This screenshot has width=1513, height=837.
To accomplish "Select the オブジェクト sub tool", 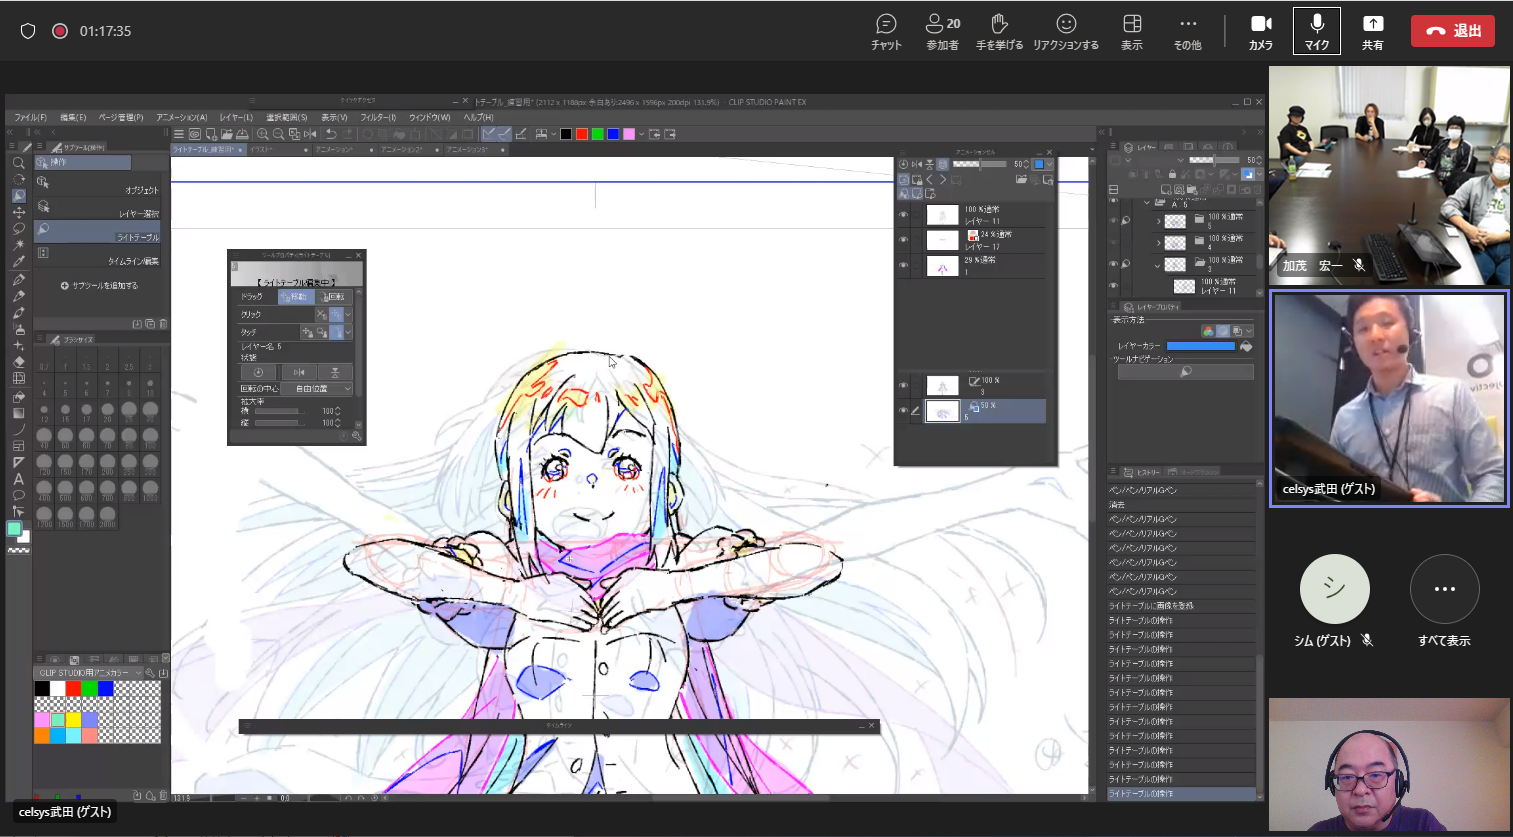I will (x=97, y=184).
